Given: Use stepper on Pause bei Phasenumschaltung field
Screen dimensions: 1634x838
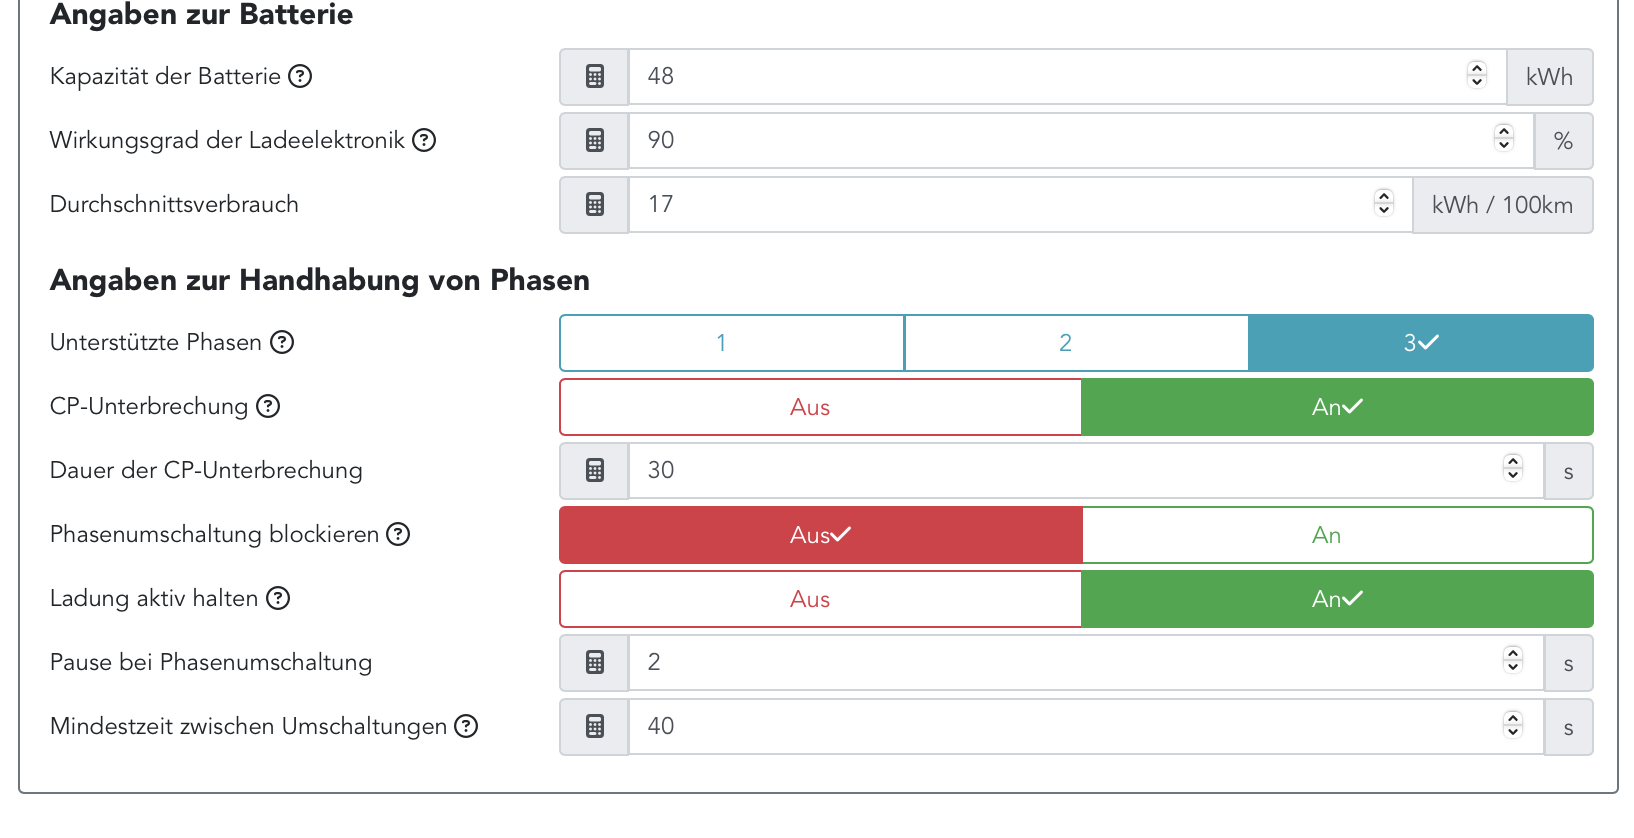Looking at the screenshot, I should tap(1513, 660).
